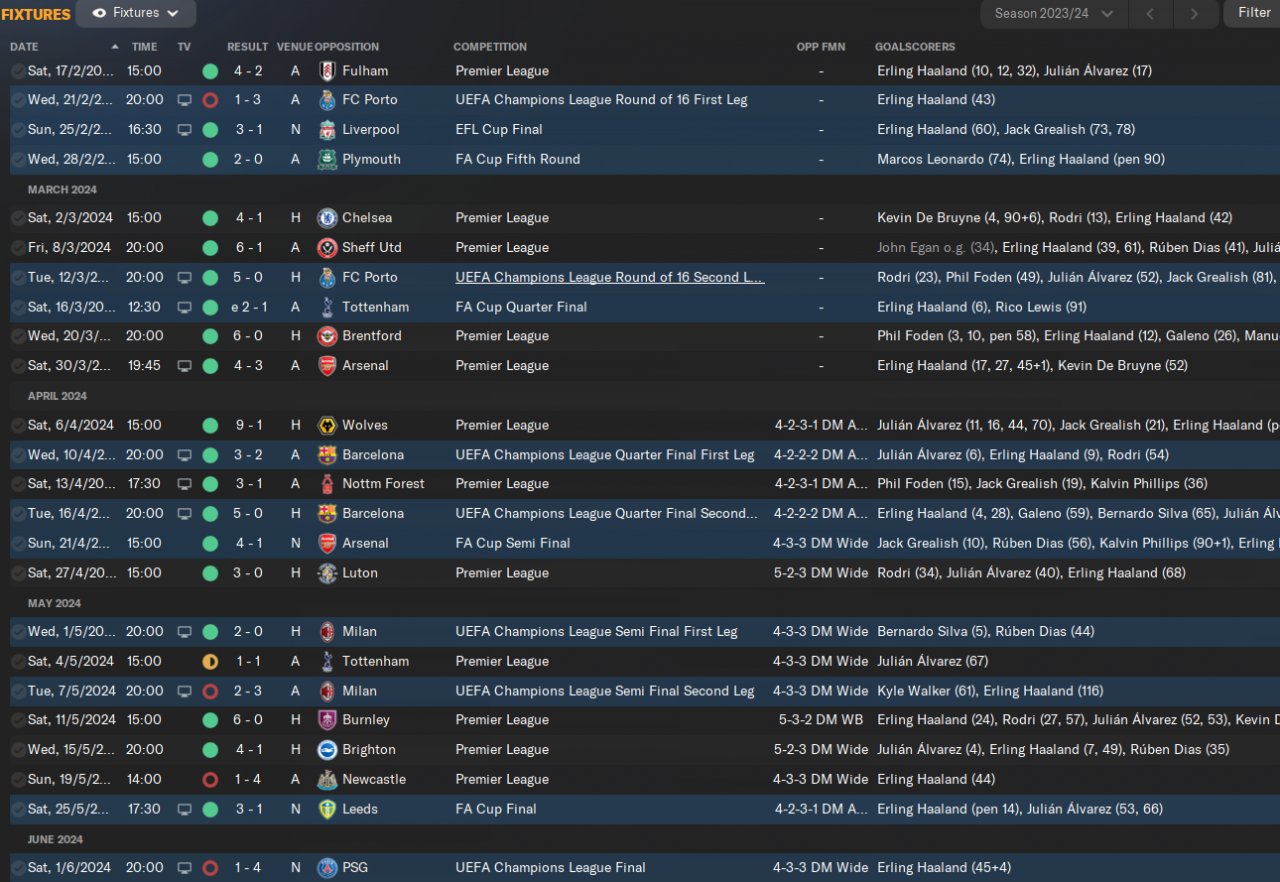
Task: Select the Brentford club badge
Action: pos(327,336)
